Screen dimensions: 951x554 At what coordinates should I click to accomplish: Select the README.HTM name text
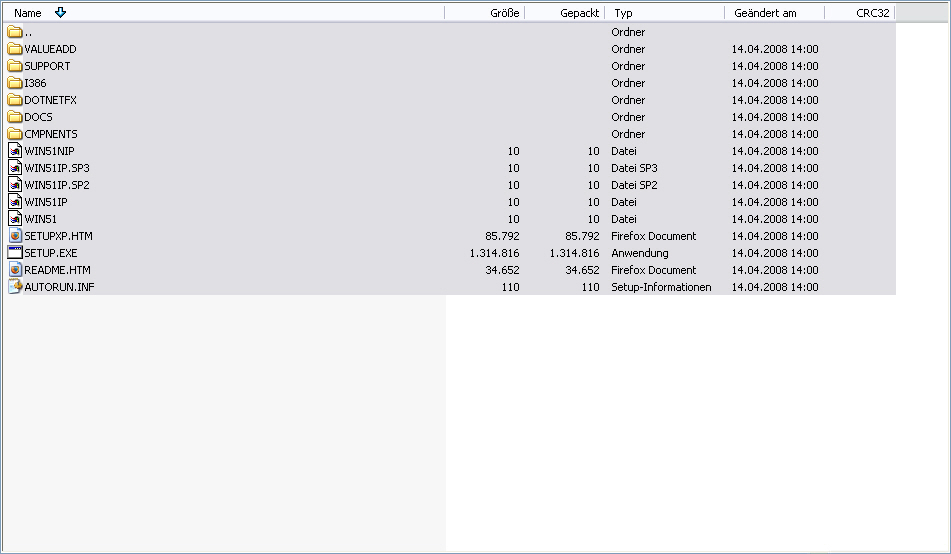pos(58,270)
